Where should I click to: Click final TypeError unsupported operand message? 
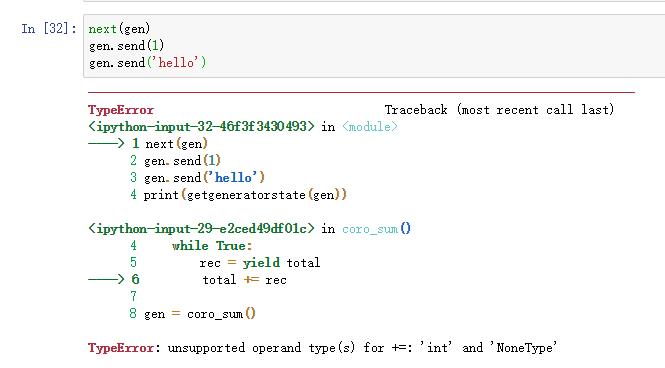[x=322, y=348]
